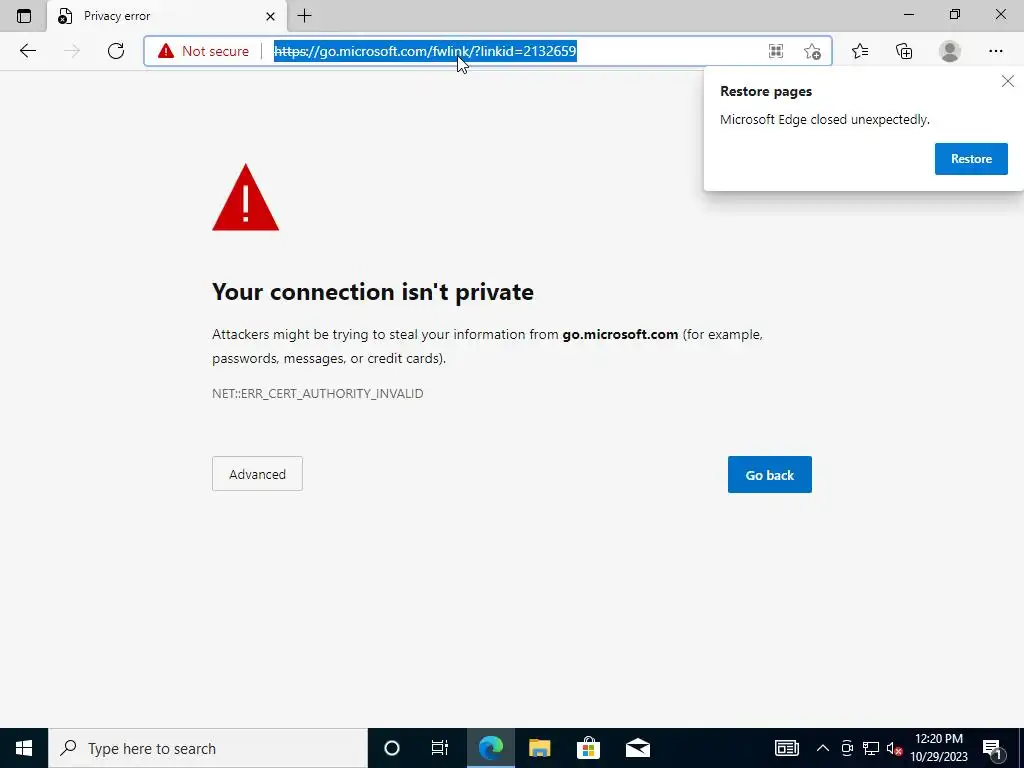Image resolution: width=1024 pixels, height=768 pixels.
Task: Refresh the page
Action: tap(116, 51)
